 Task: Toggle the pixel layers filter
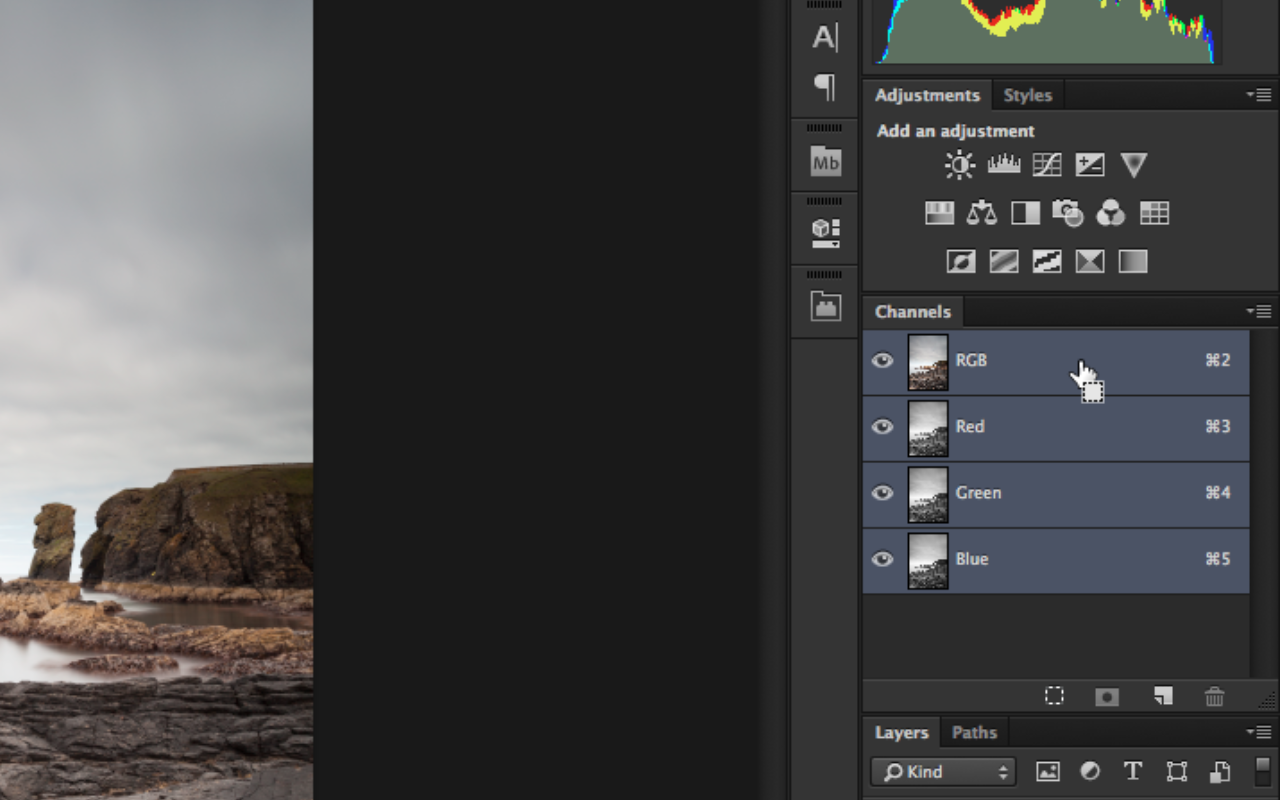pyautogui.click(x=1047, y=771)
